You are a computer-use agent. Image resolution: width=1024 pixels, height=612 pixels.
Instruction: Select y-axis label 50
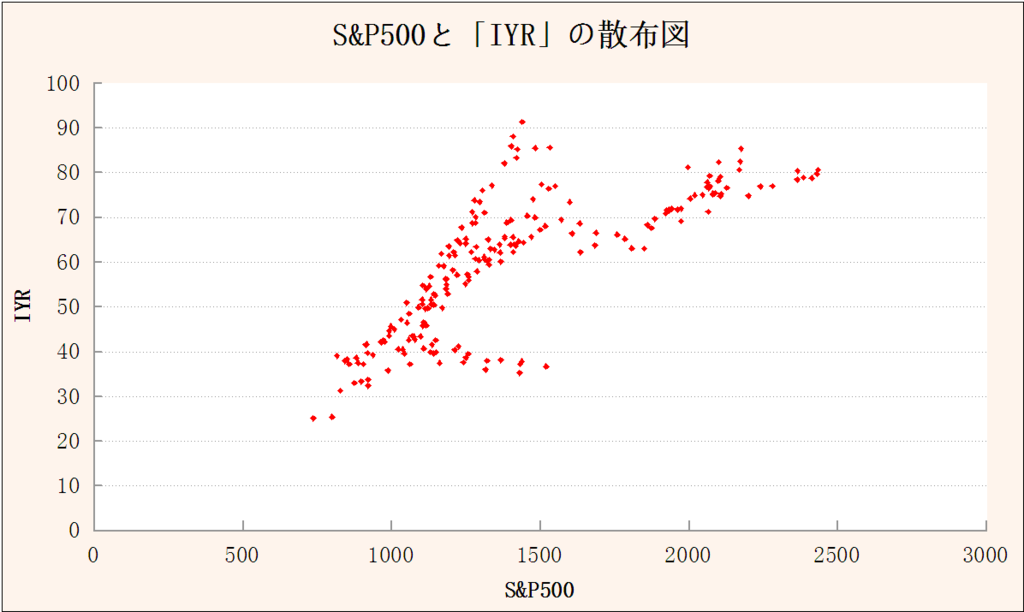(x=69, y=307)
